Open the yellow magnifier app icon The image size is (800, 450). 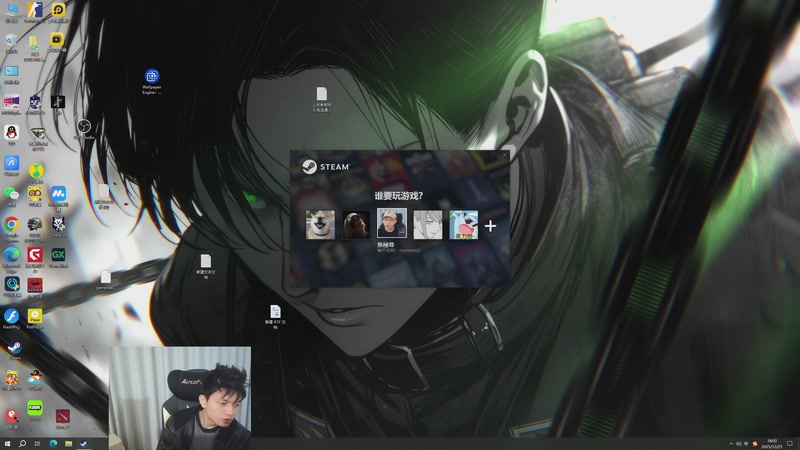pyautogui.click(x=58, y=12)
